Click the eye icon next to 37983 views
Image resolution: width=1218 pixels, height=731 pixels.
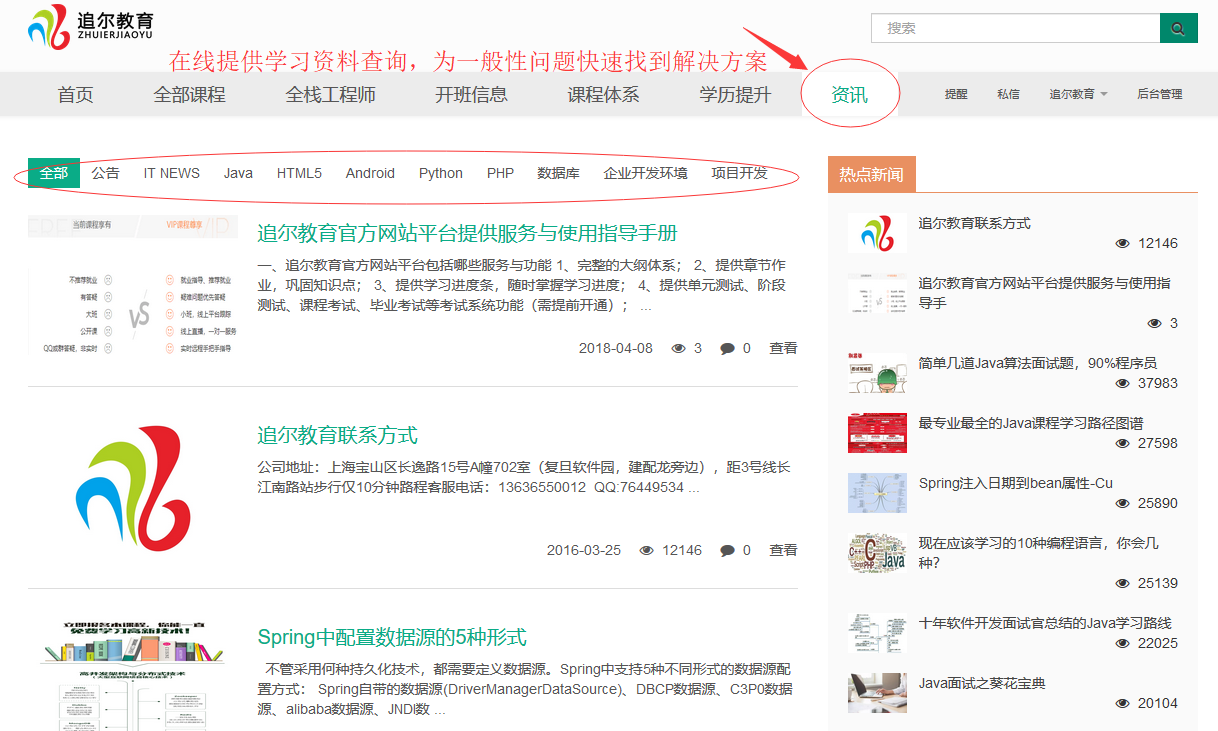coord(1123,384)
